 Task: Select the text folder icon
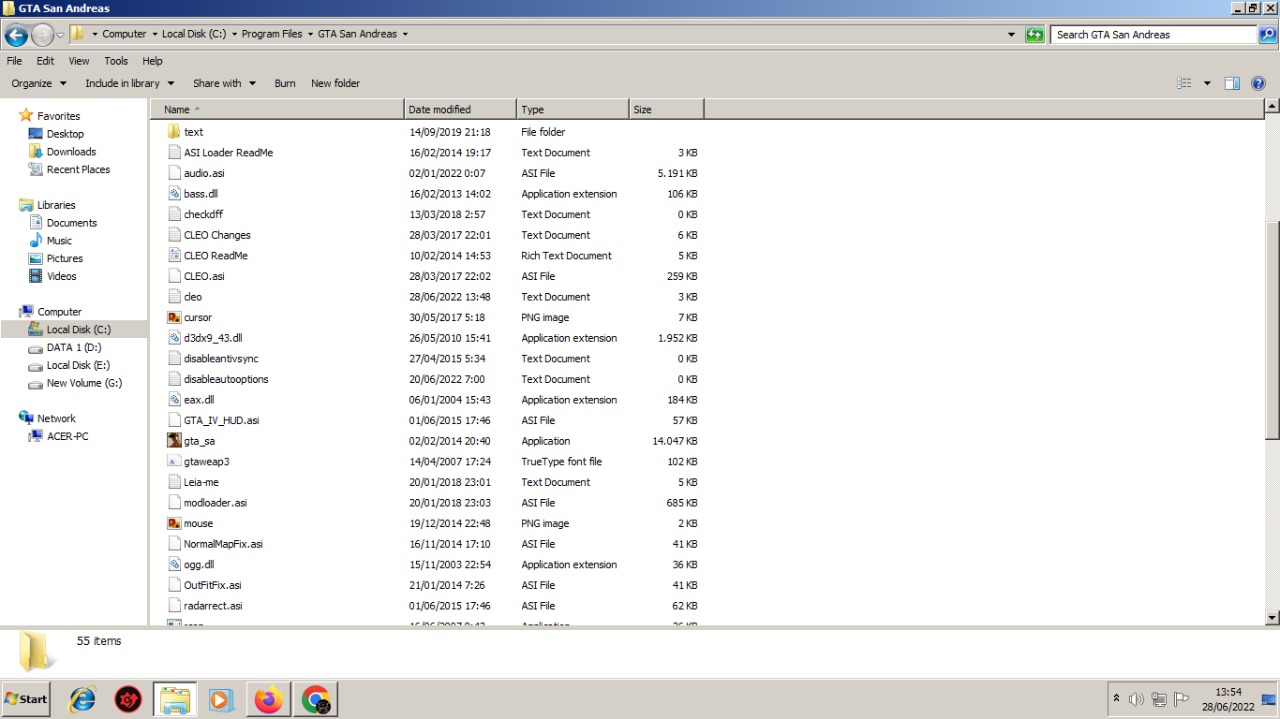click(x=174, y=132)
